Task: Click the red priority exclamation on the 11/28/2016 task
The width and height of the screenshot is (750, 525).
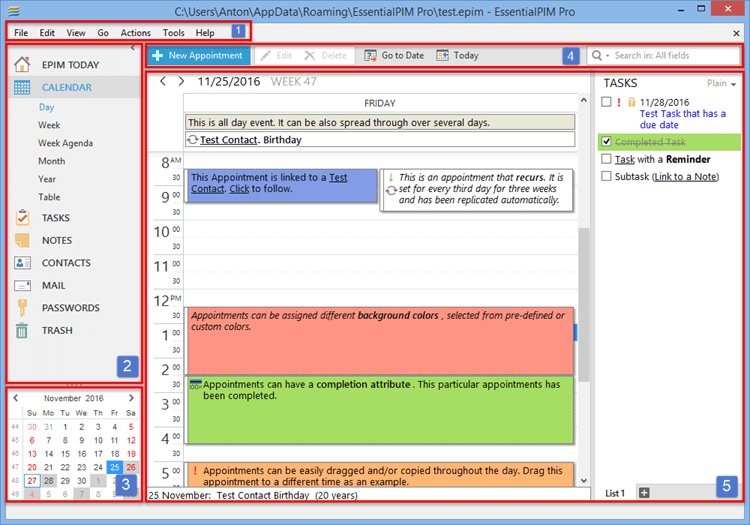Action: tap(619, 102)
